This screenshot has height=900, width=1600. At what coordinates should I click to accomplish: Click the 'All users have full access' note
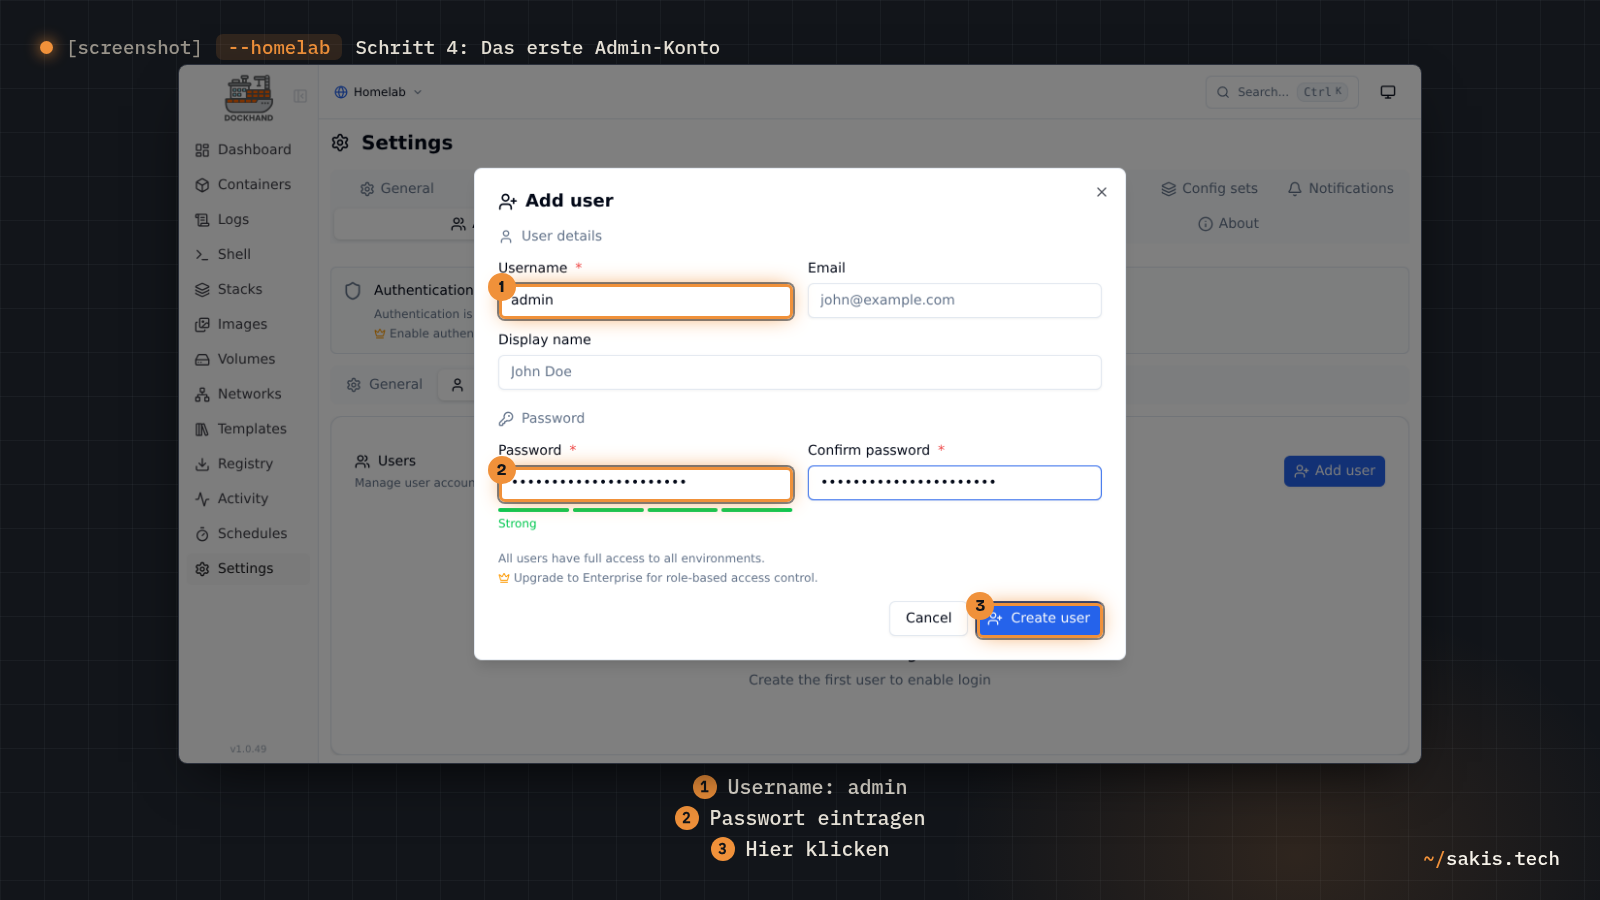[631, 559]
